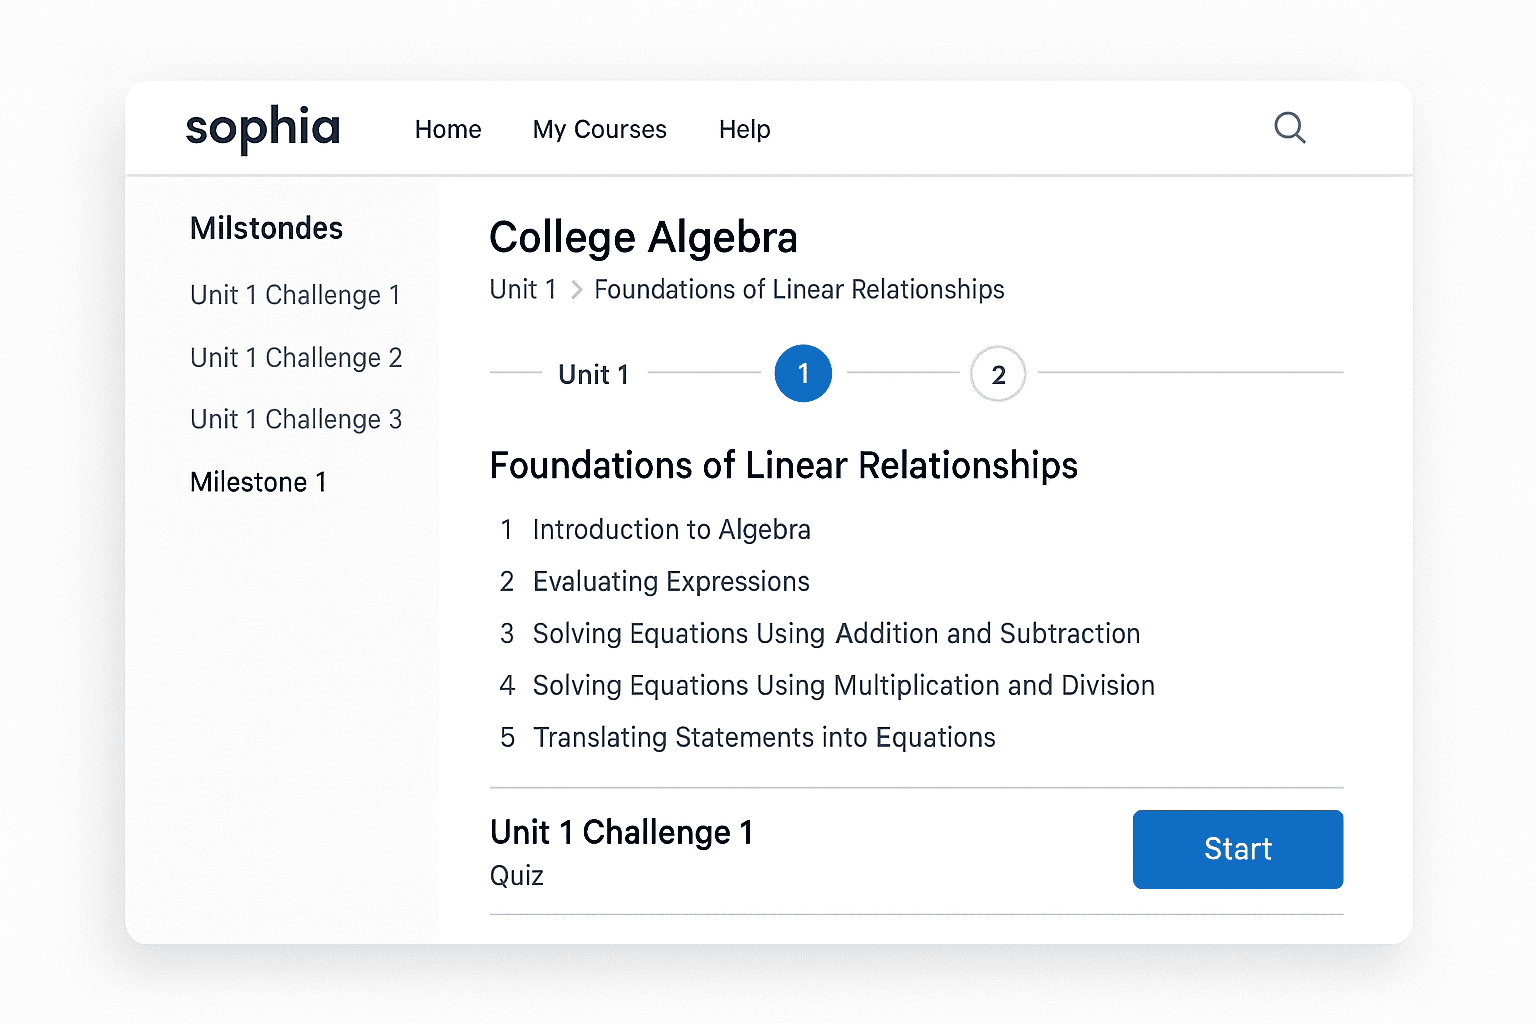Select Unit 1 Challenge 3 in sidebar
1536x1024 pixels.
296,419
